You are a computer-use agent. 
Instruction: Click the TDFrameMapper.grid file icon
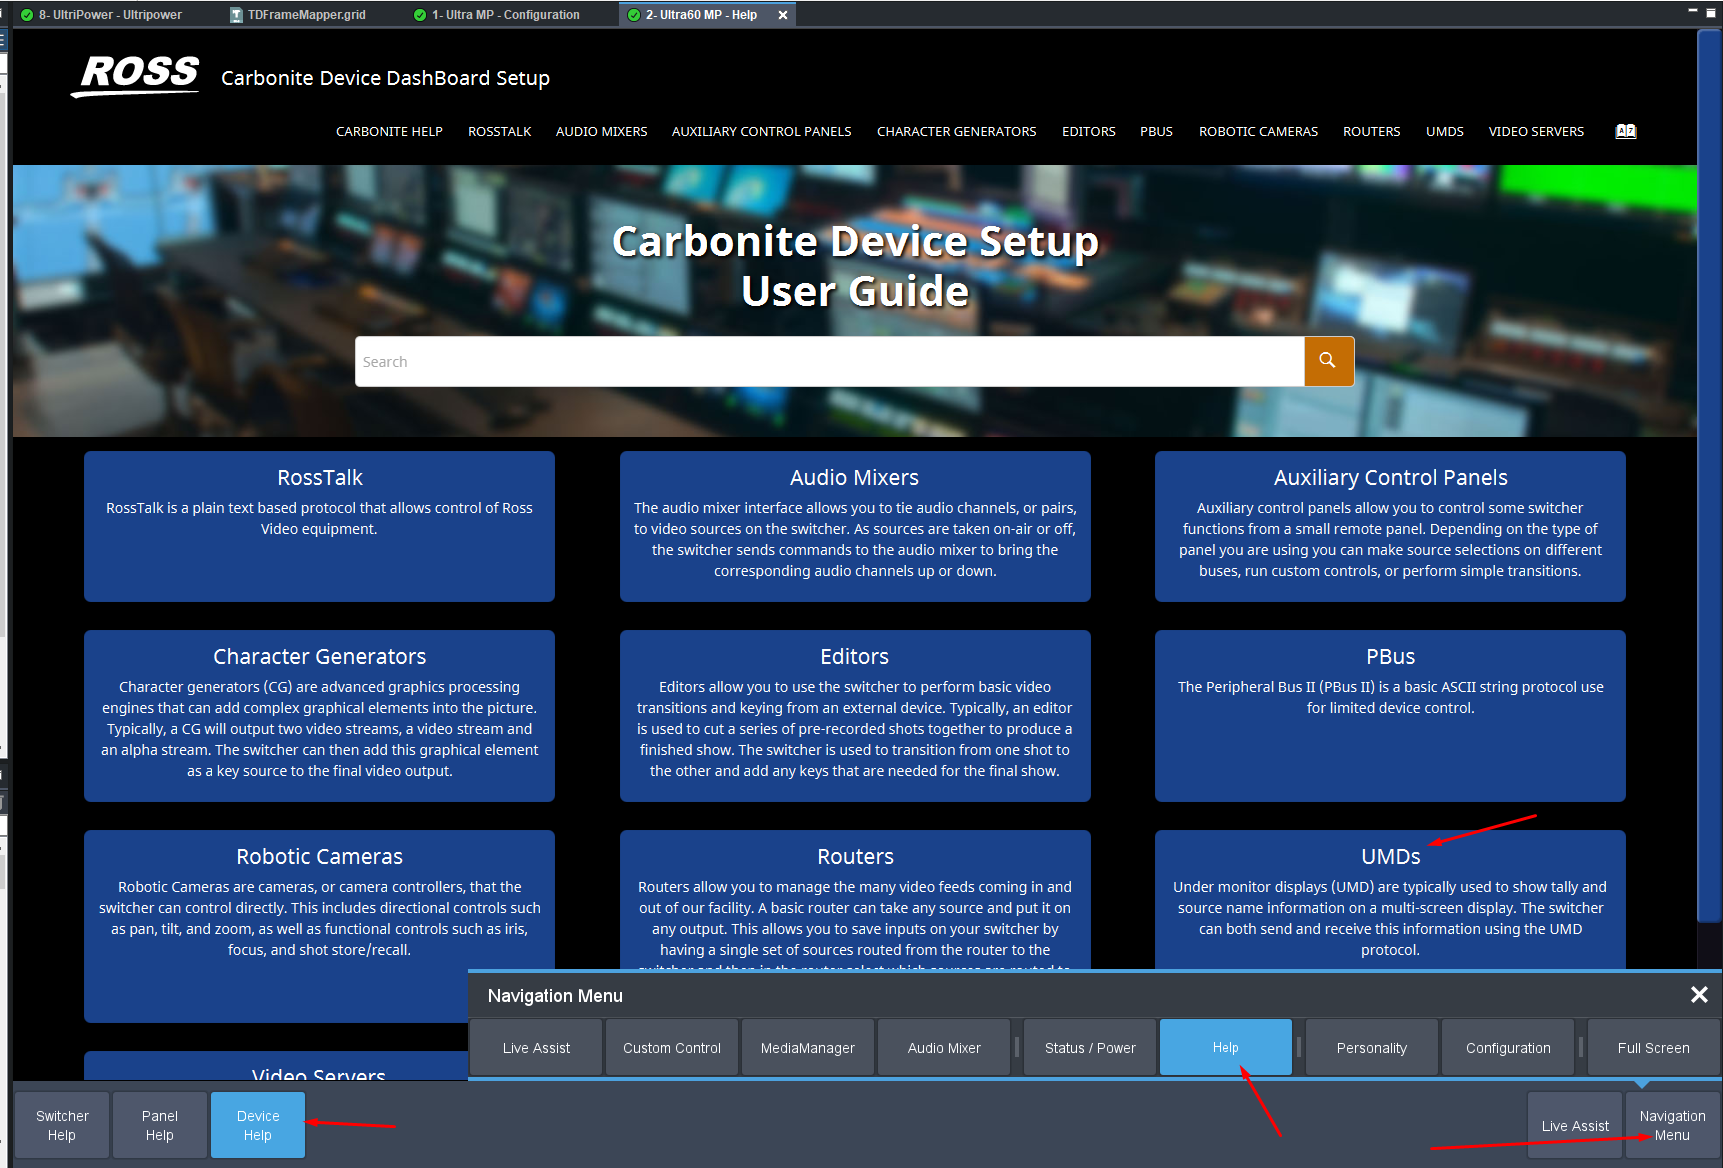pos(237,15)
